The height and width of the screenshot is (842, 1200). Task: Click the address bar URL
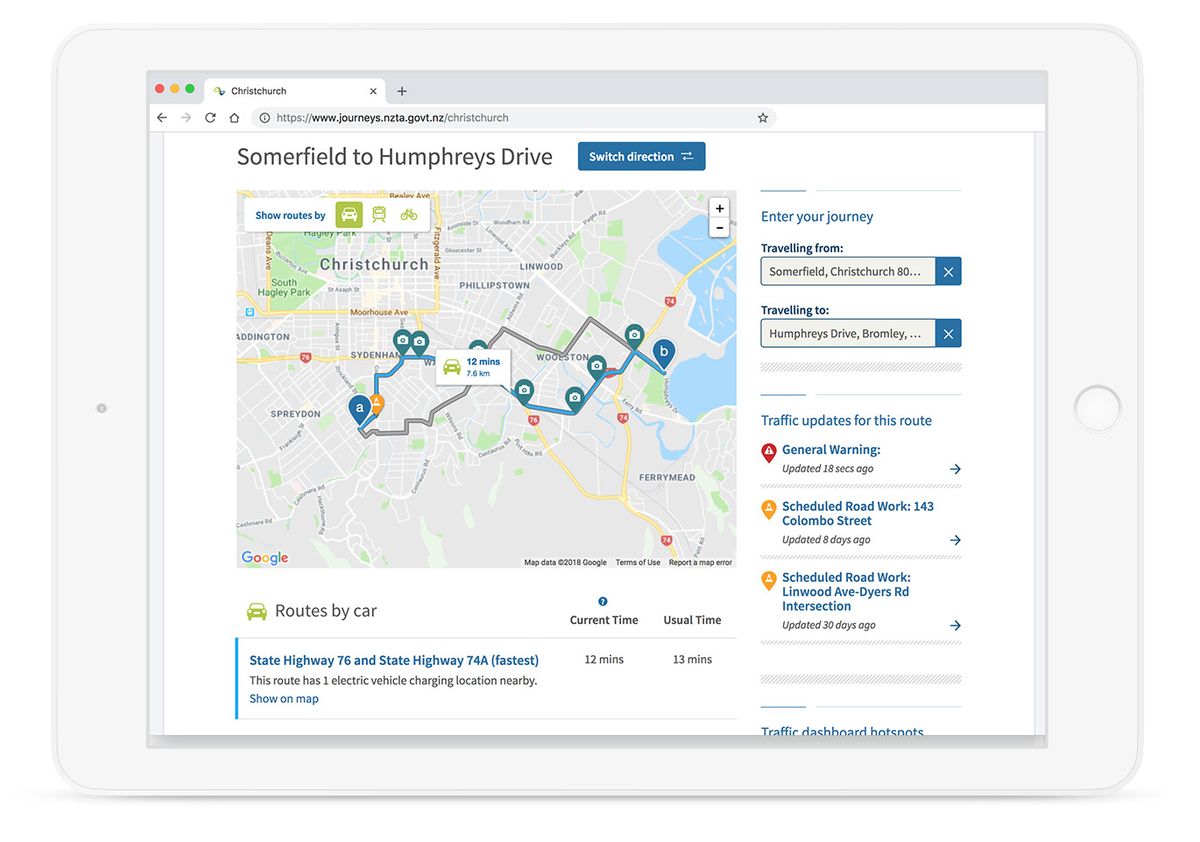[392, 117]
